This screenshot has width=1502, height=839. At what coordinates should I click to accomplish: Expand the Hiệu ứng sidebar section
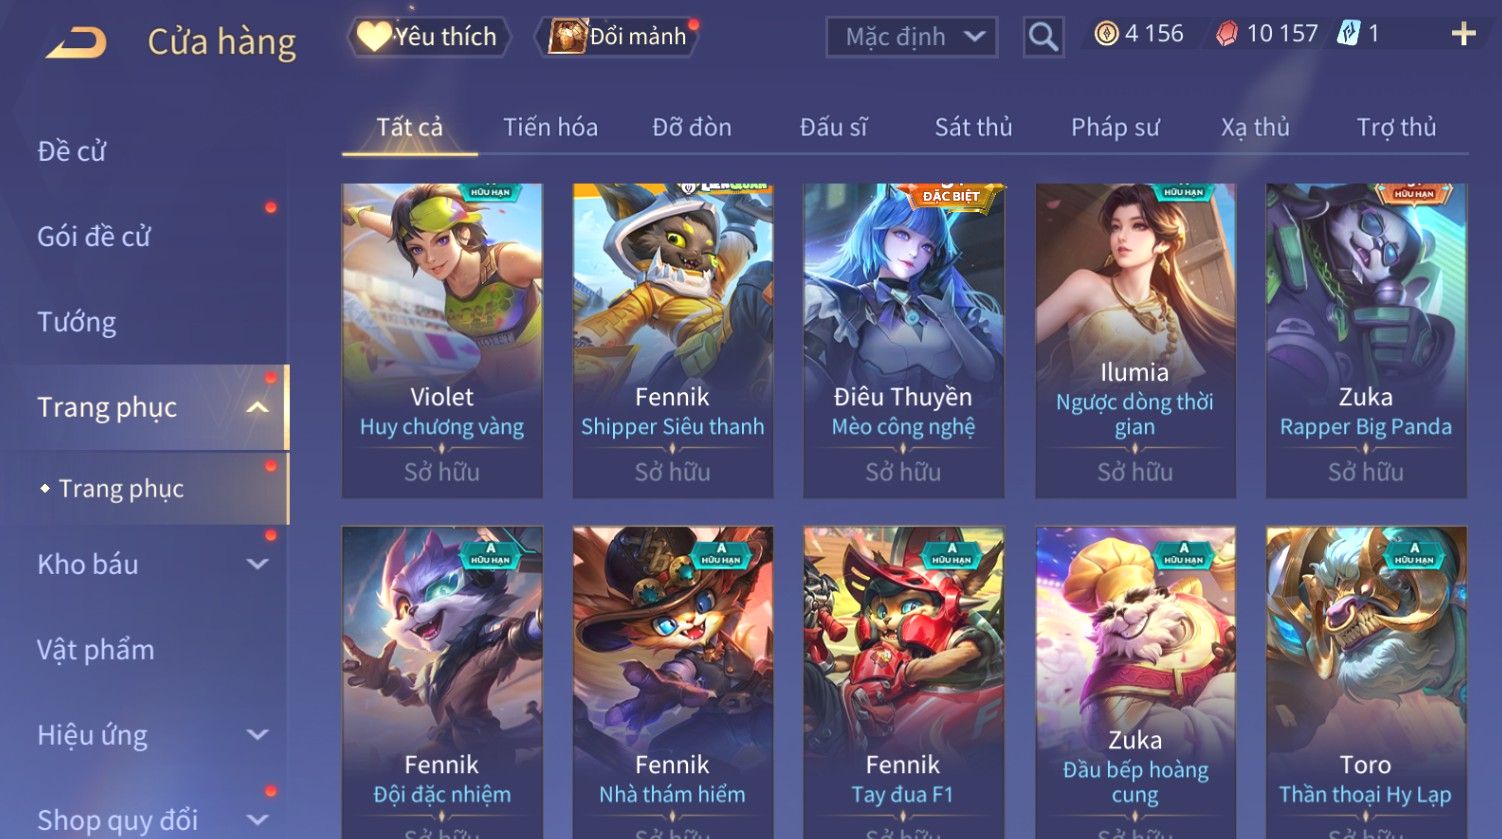[257, 735]
